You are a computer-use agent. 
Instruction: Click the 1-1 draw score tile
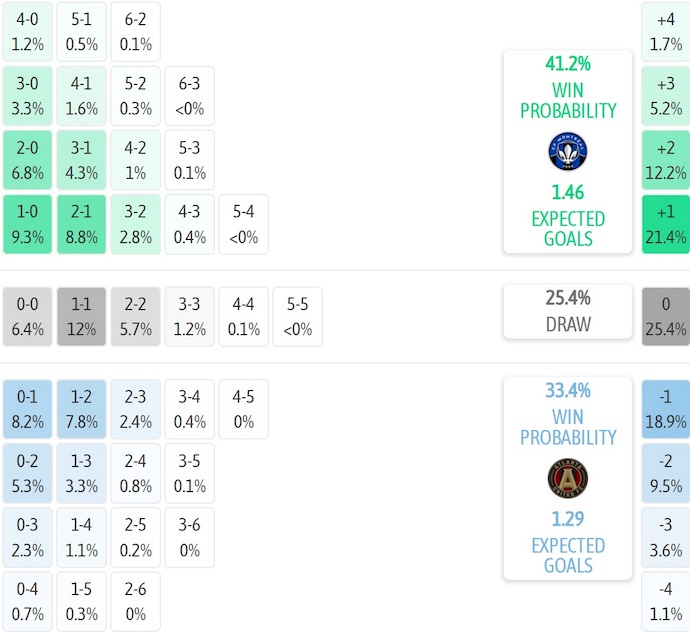pos(81,316)
